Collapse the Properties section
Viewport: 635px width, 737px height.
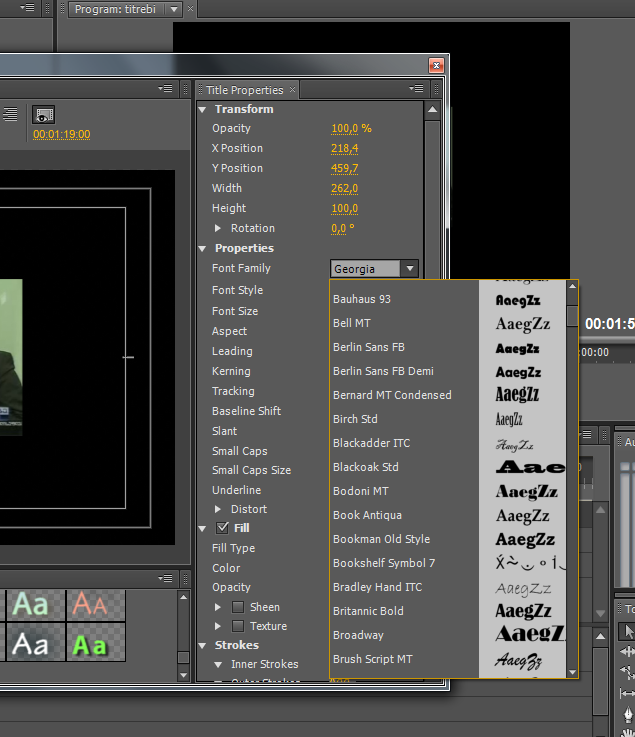click(203, 249)
